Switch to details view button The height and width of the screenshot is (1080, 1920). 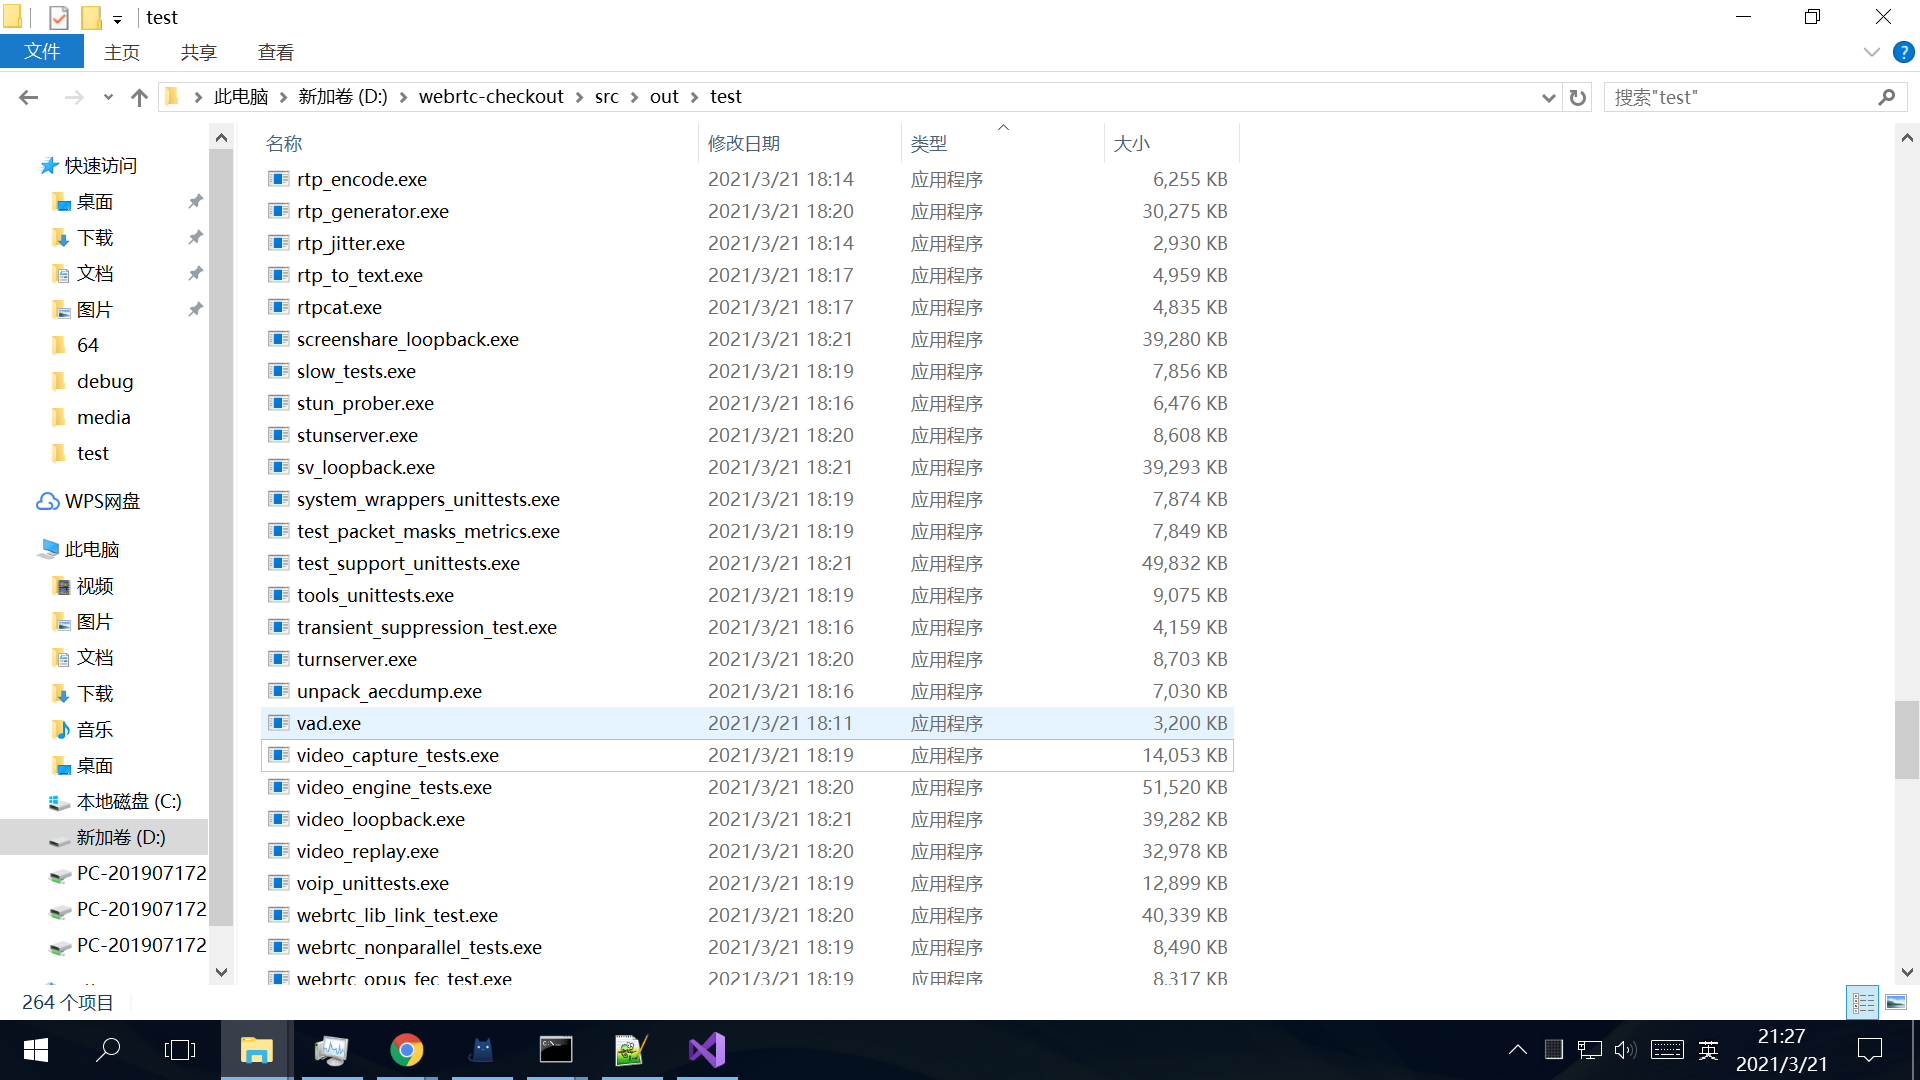[x=1863, y=1002]
